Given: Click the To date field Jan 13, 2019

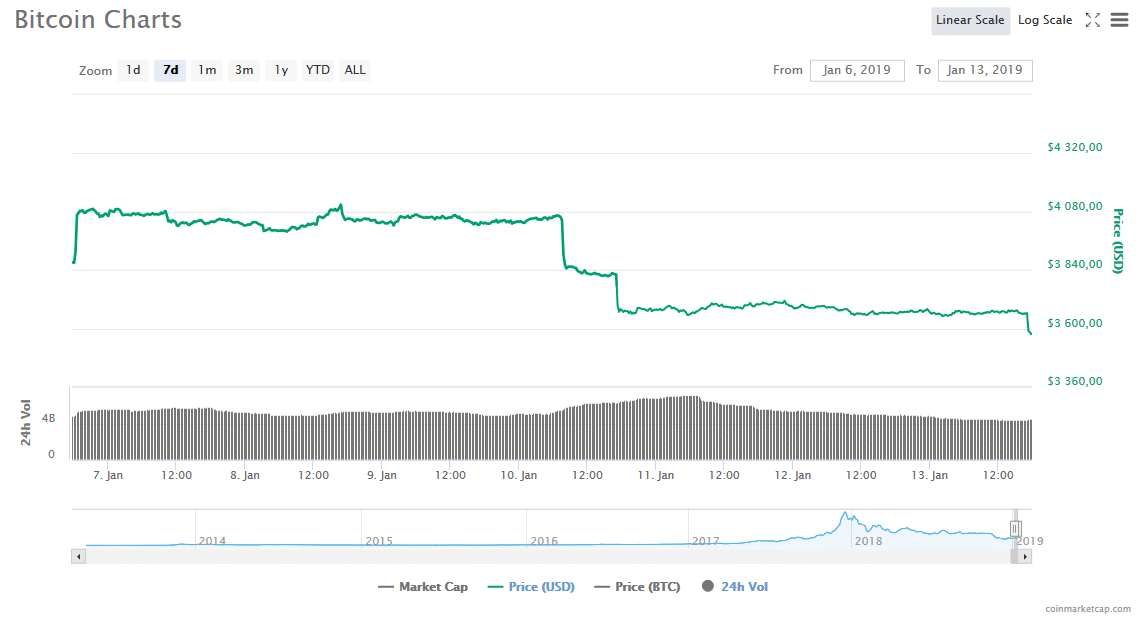Looking at the screenshot, I should (984, 70).
